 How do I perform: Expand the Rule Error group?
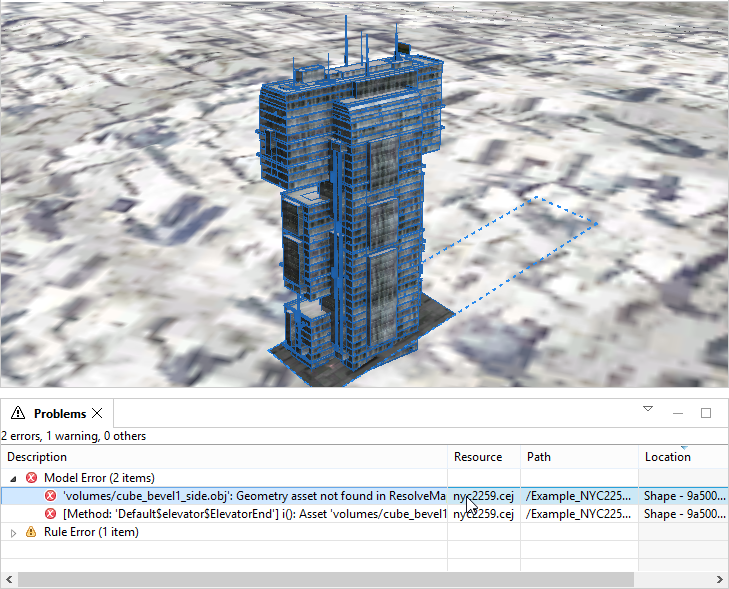14,532
